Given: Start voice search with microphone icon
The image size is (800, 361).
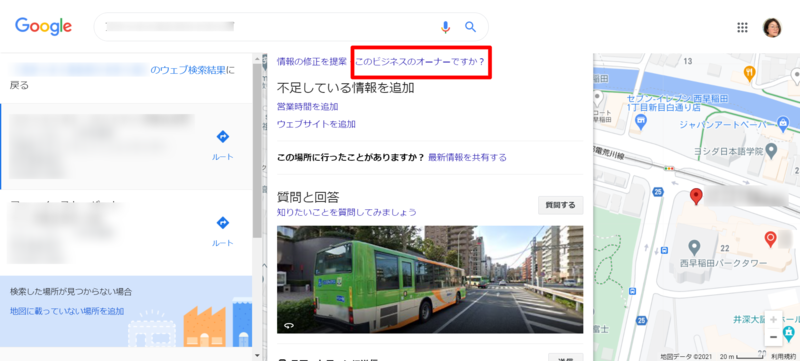Looking at the screenshot, I should pyautogui.click(x=445, y=27).
